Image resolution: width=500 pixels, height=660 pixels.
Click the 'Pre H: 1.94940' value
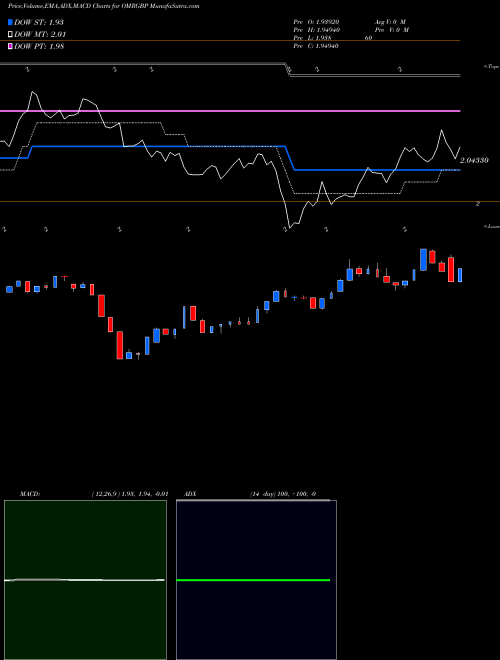pyautogui.click(x=316, y=30)
